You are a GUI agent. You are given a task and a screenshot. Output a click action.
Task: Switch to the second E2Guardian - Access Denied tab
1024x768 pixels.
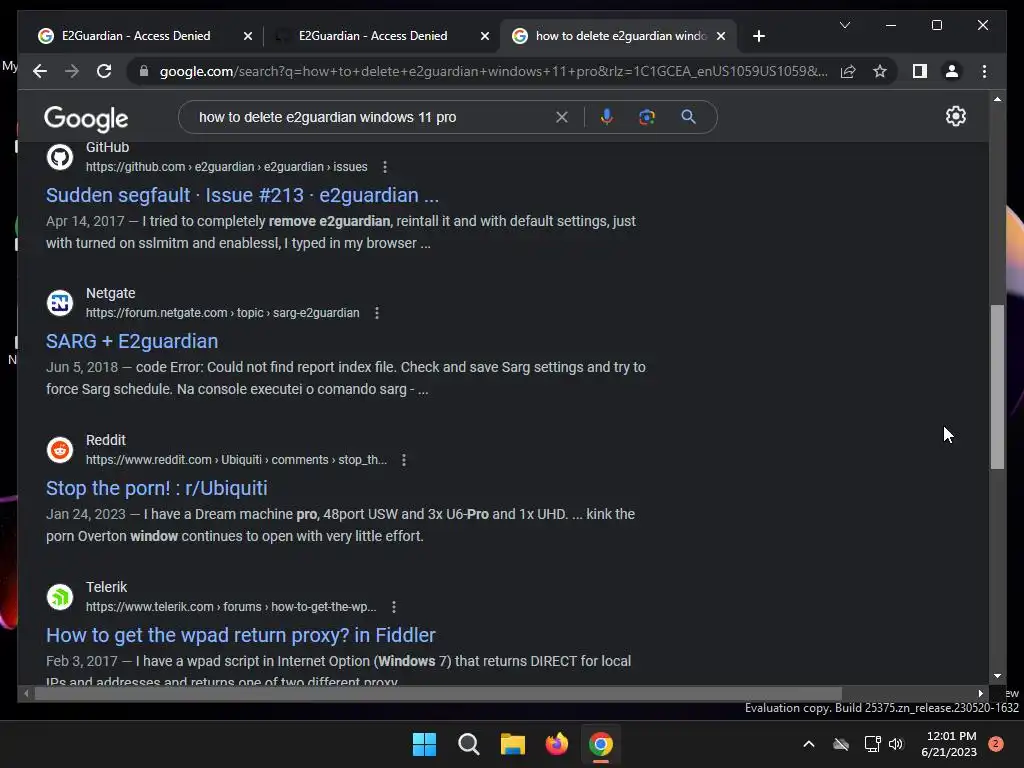(x=373, y=36)
